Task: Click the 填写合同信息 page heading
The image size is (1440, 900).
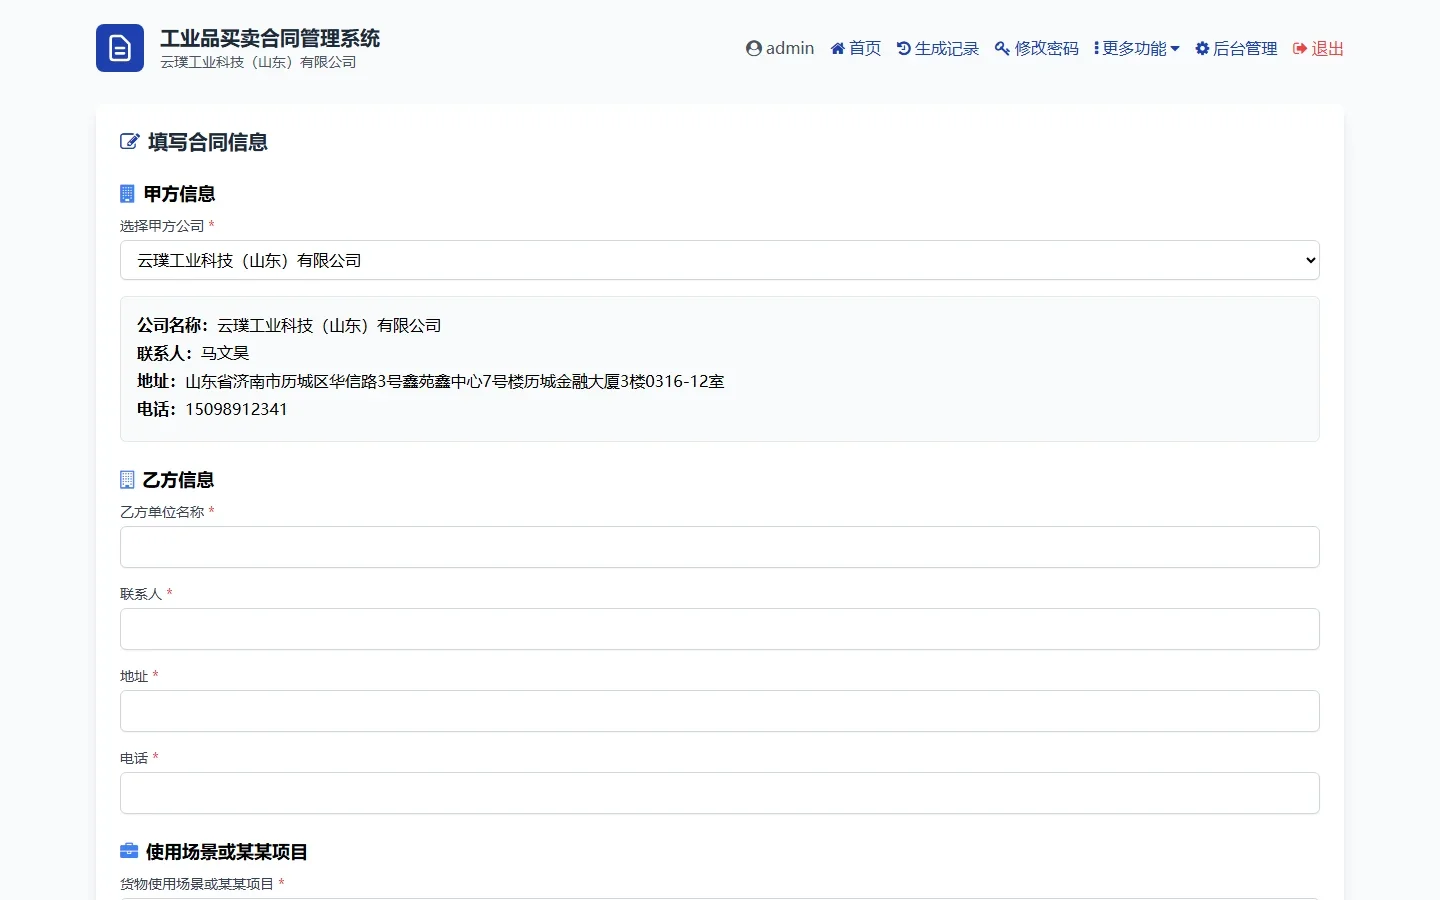Action: click(x=208, y=142)
